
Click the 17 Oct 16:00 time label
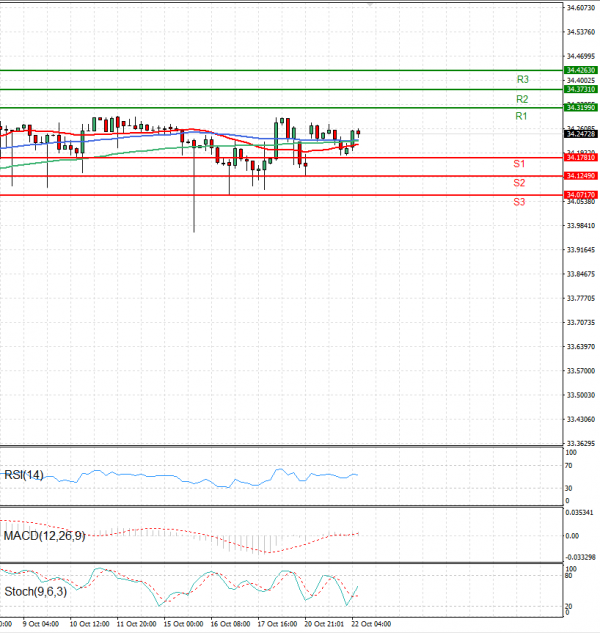click(x=277, y=624)
